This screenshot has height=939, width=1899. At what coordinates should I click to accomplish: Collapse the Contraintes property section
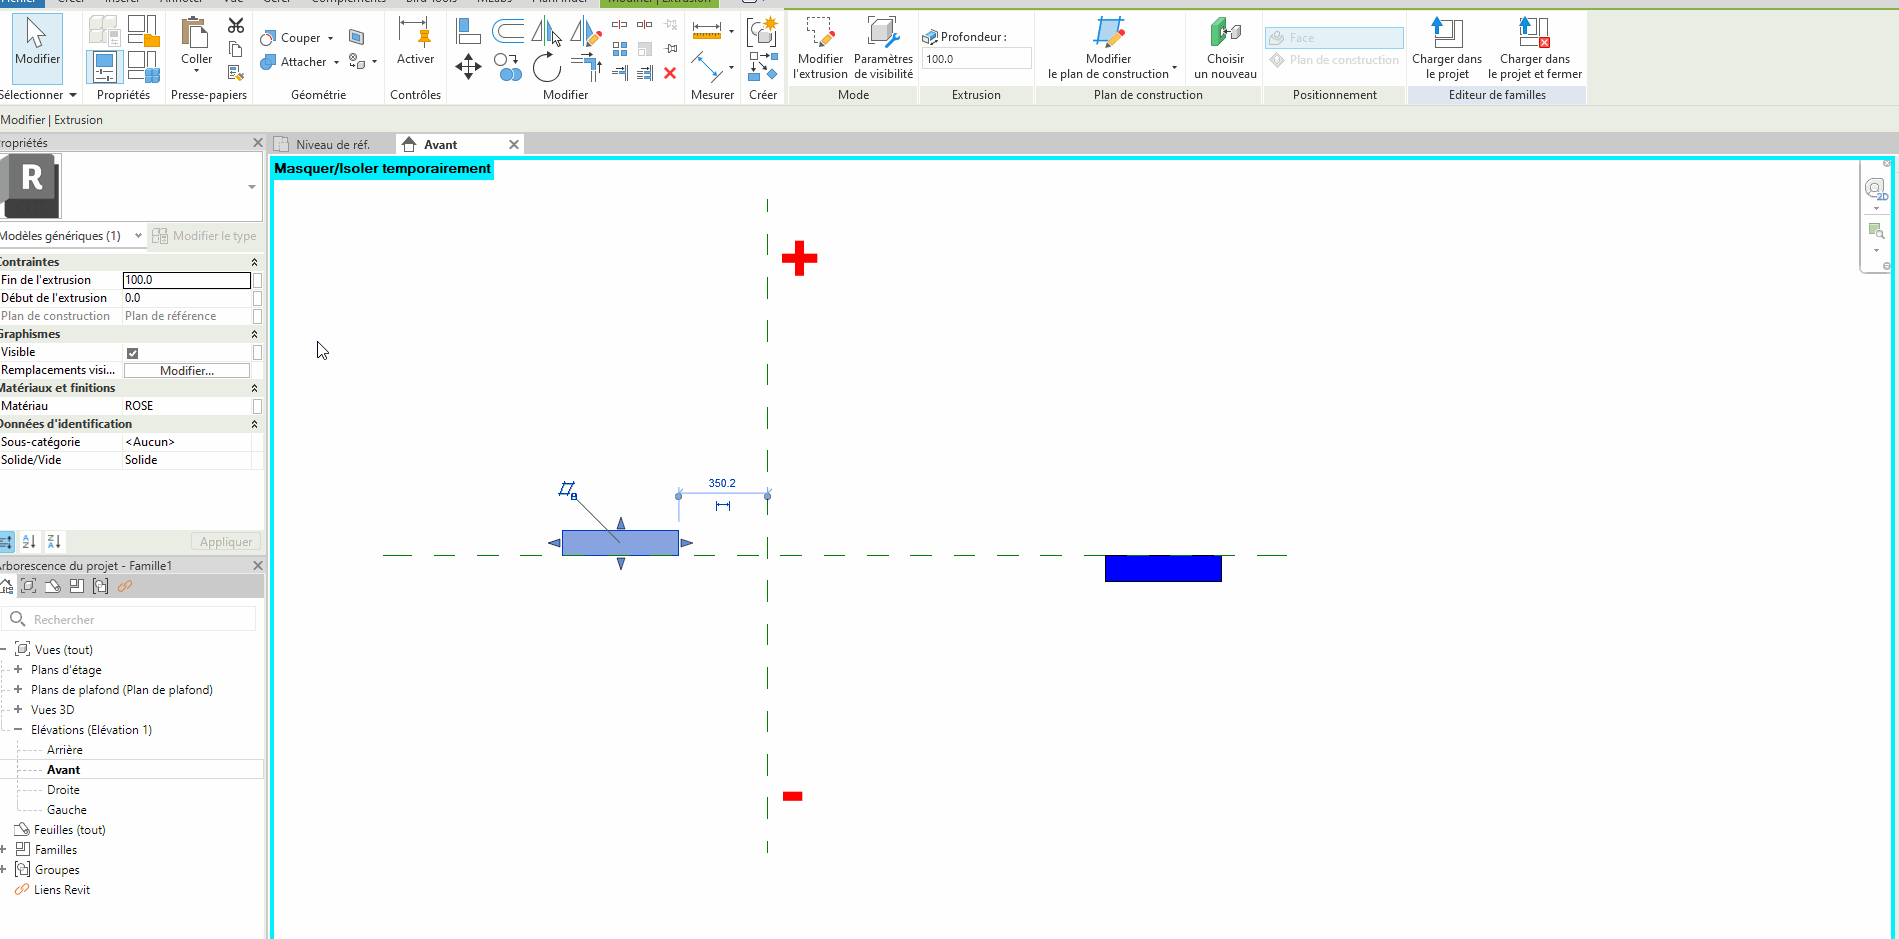click(x=254, y=262)
